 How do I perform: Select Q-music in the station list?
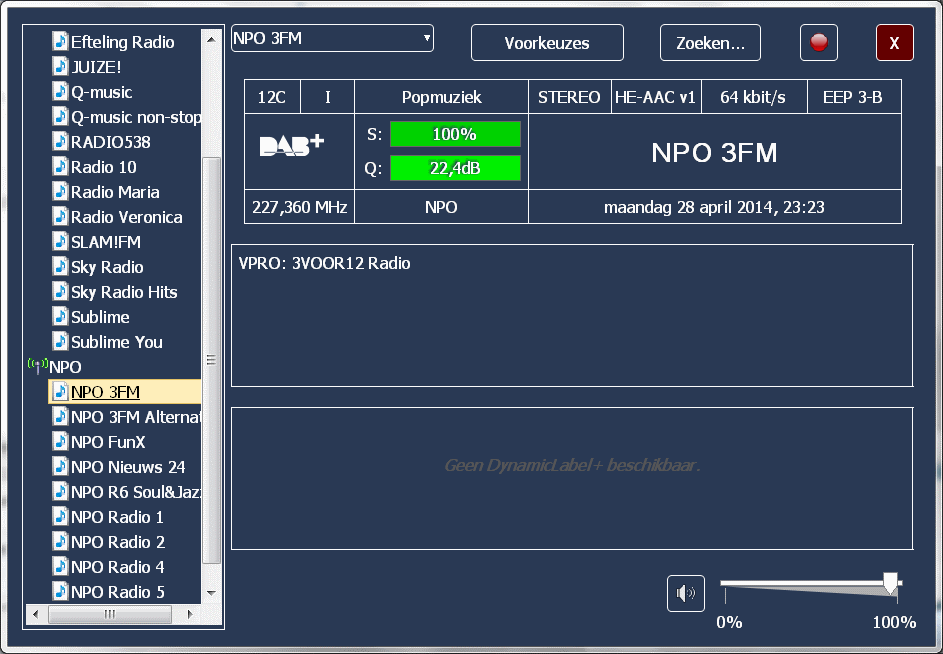(x=102, y=92)
